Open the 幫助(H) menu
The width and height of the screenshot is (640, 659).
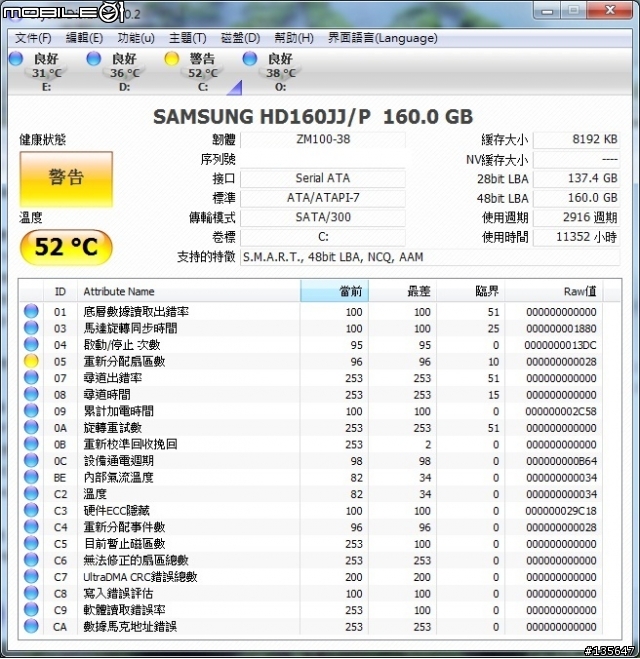[x=294, y=38]
